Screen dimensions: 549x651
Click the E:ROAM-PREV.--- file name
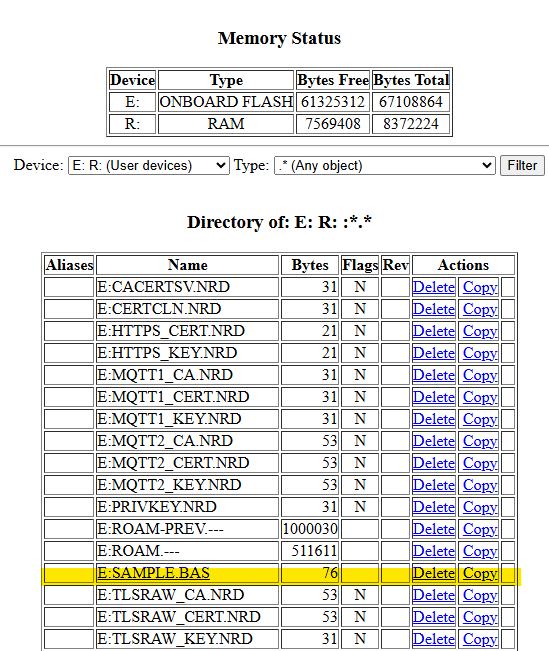click(x=160, y=529)
